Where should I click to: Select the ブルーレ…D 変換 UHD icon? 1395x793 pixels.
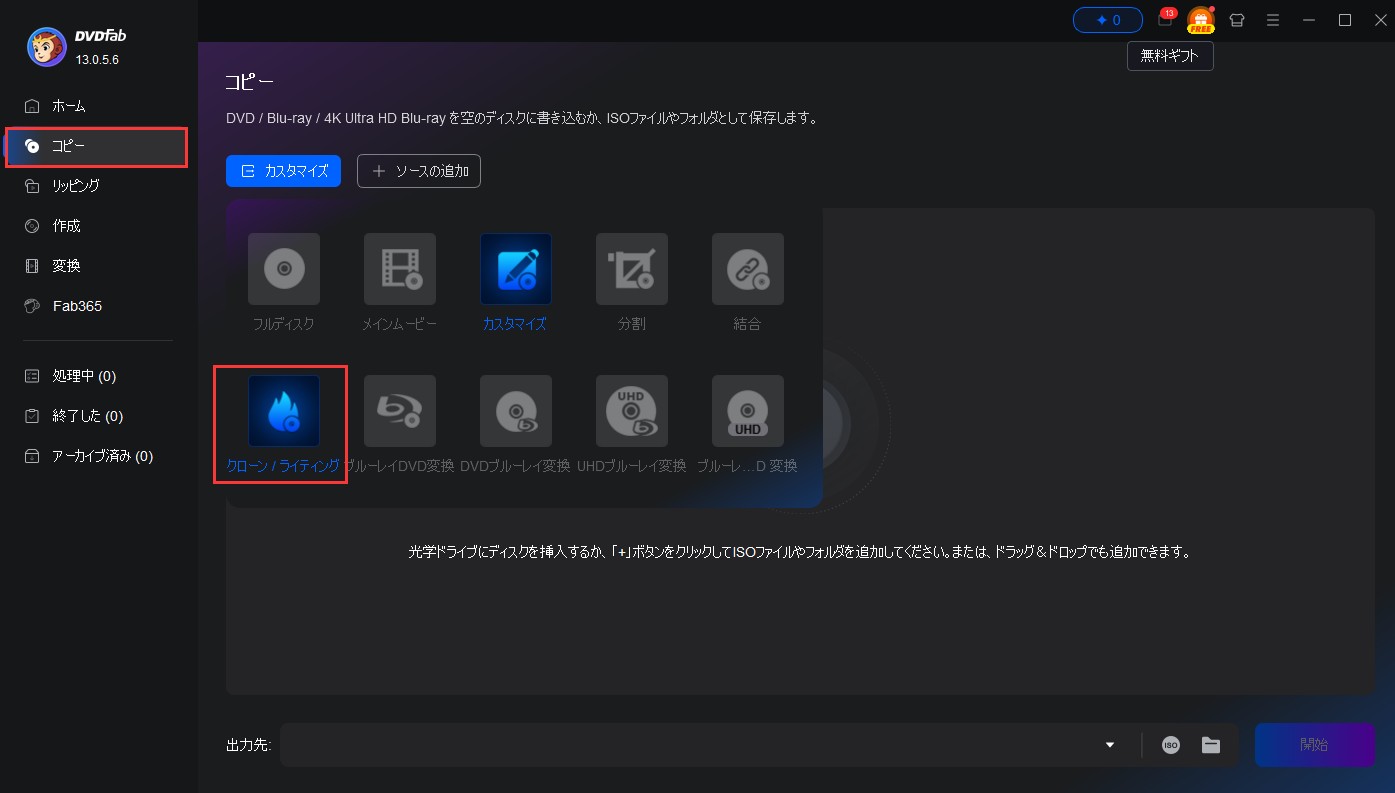pos(748,411)
